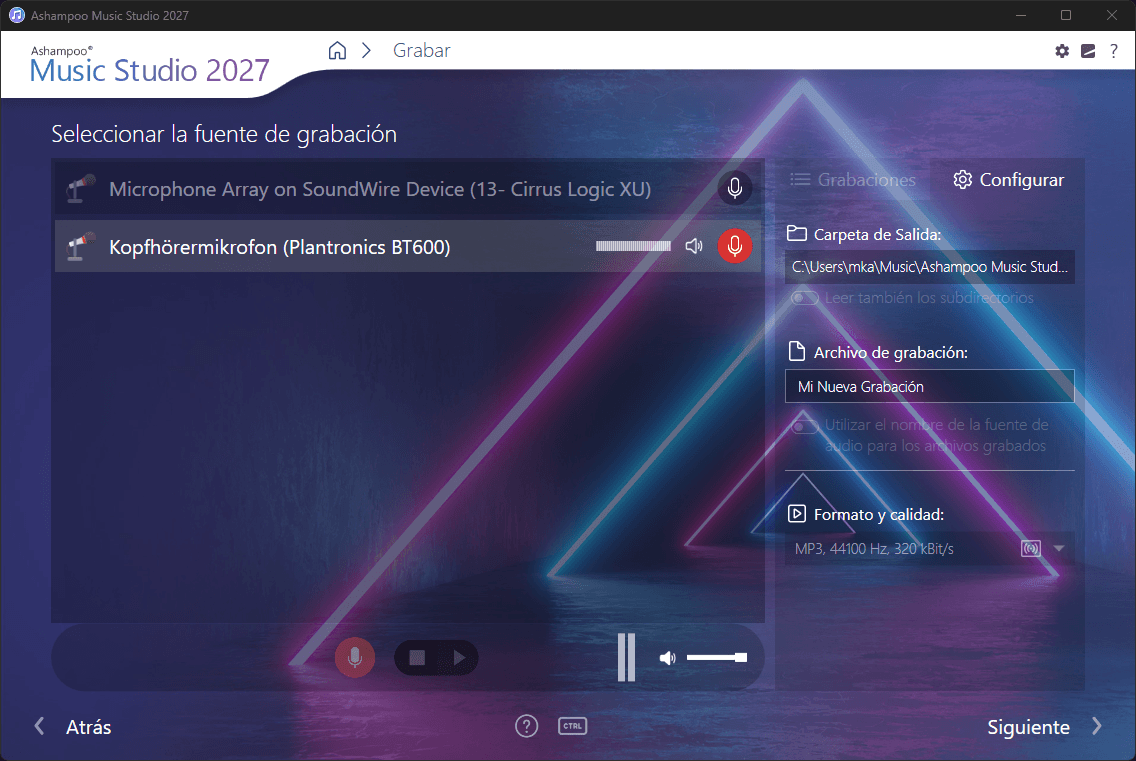Click the Carpeta de Salida label

pos(877,235)
